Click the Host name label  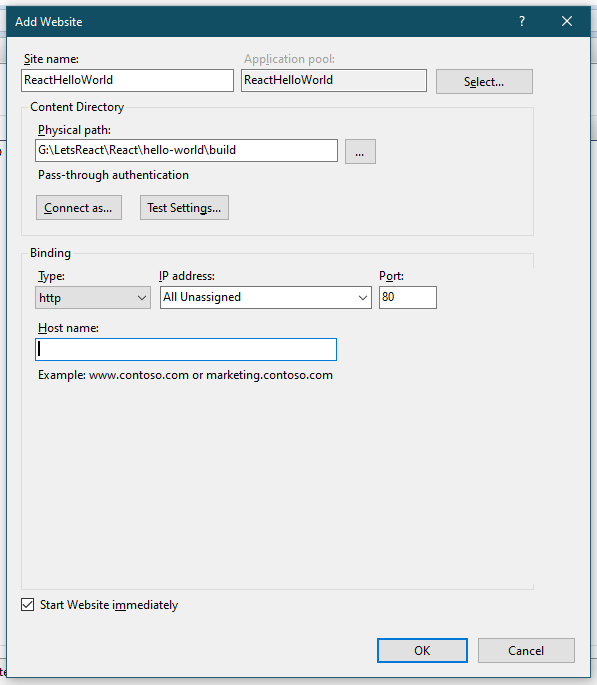click(x=68, y=328)
